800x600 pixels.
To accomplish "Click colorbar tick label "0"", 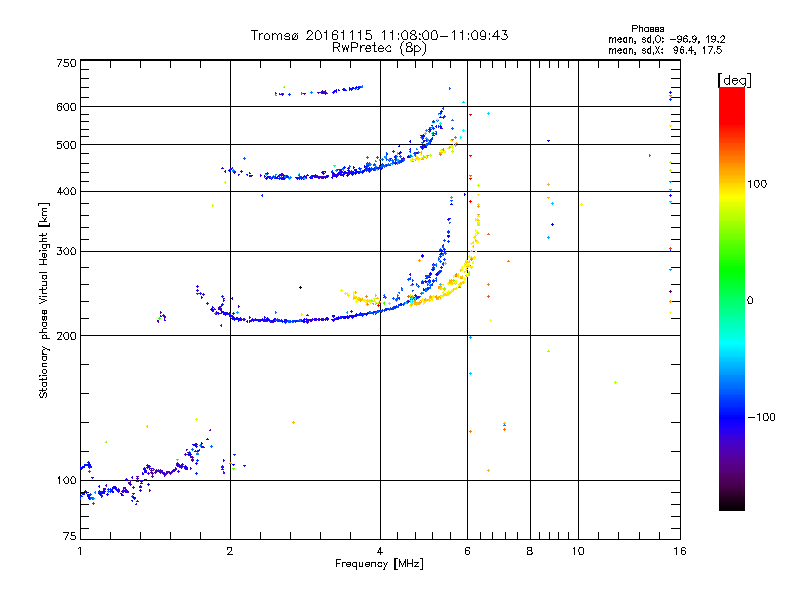I will [x=750, y=300].
